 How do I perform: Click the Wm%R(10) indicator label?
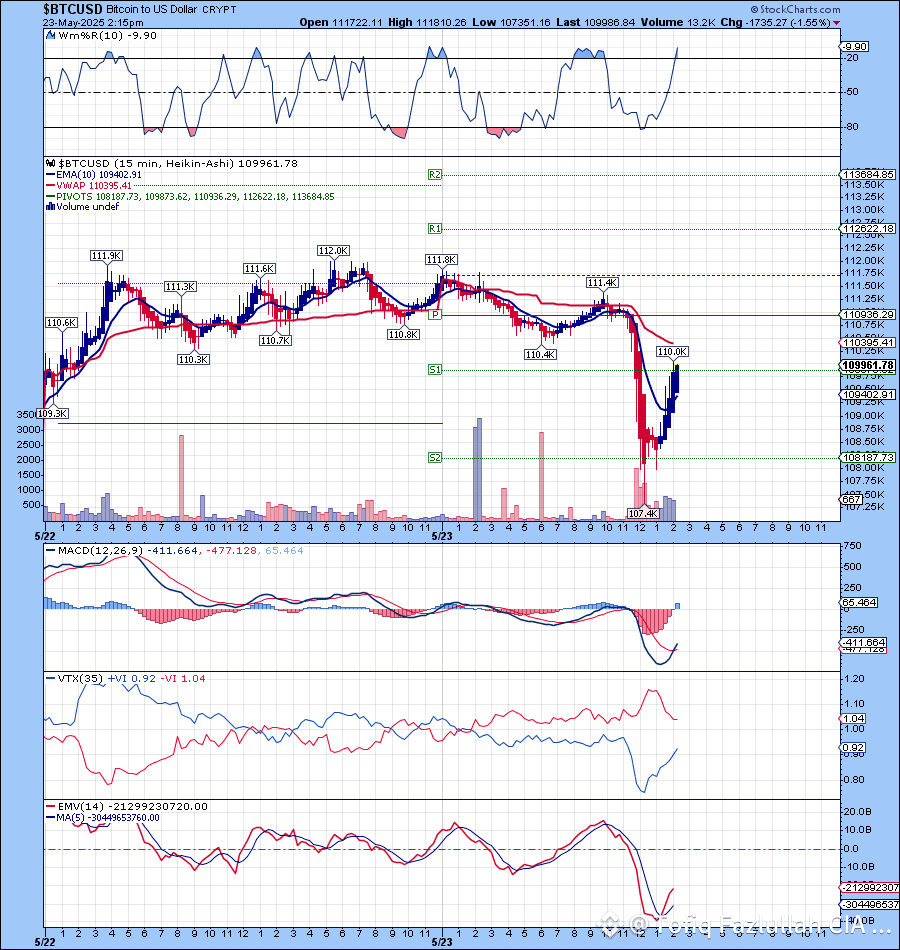90,36
